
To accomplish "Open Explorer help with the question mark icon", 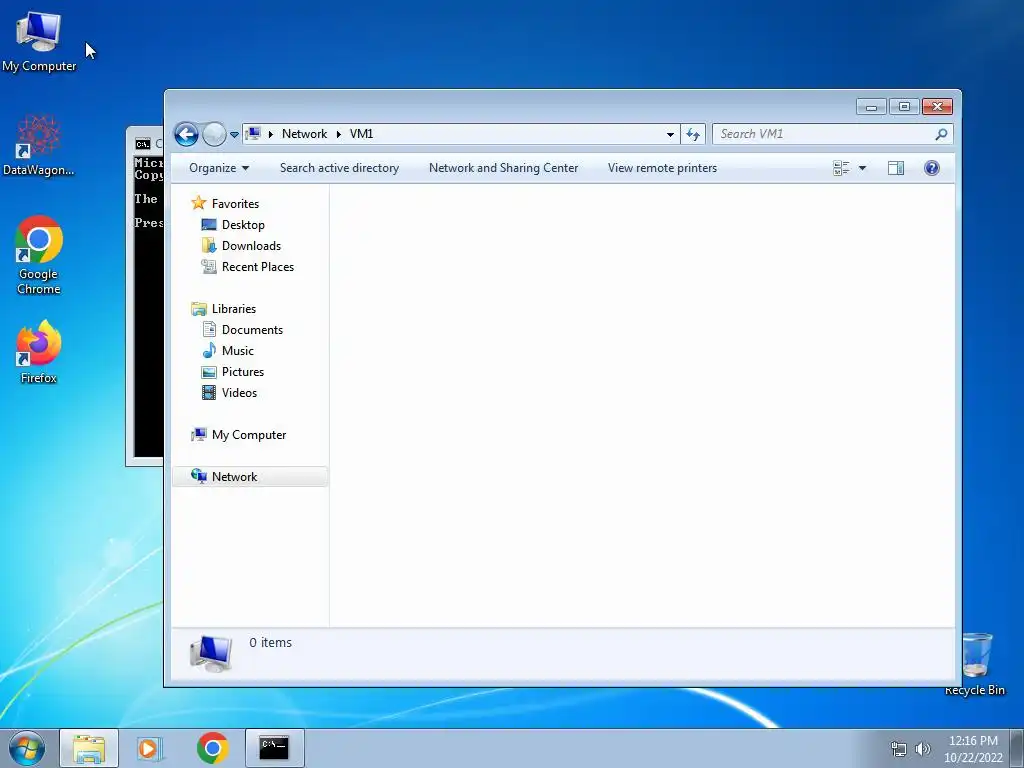I will tap(932, 168).
